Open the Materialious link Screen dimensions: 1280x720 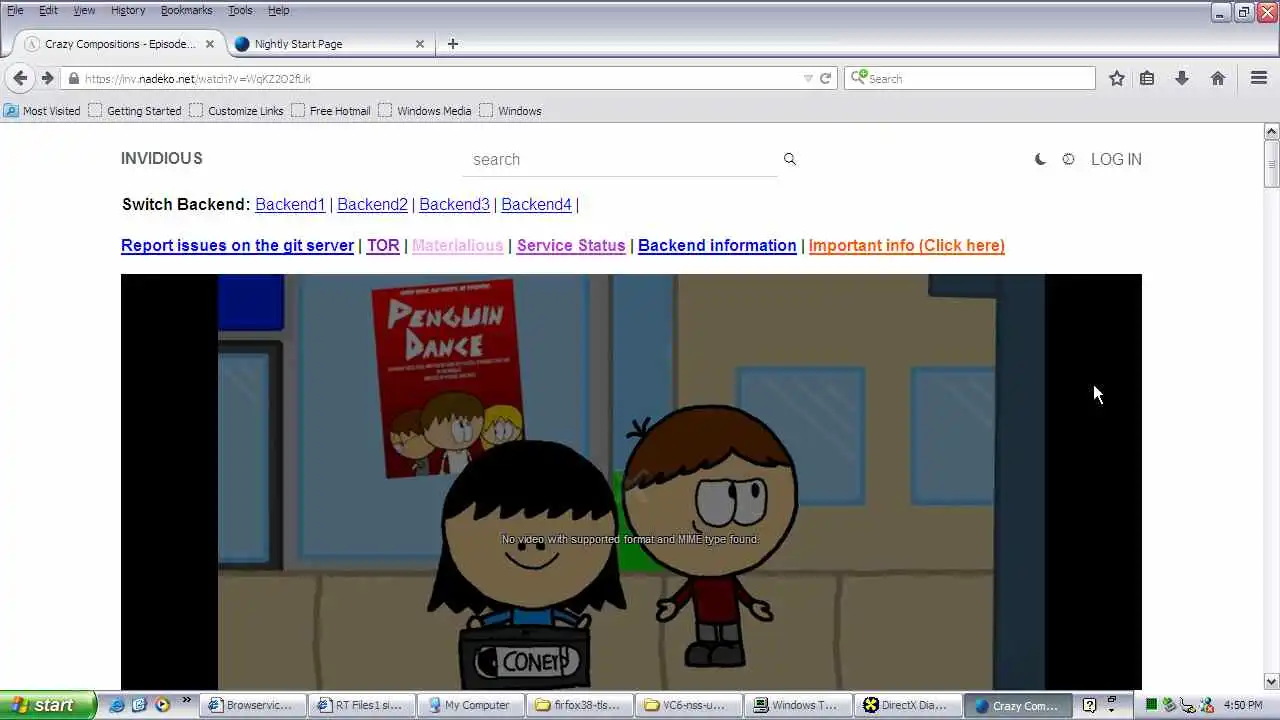point(457,245)
